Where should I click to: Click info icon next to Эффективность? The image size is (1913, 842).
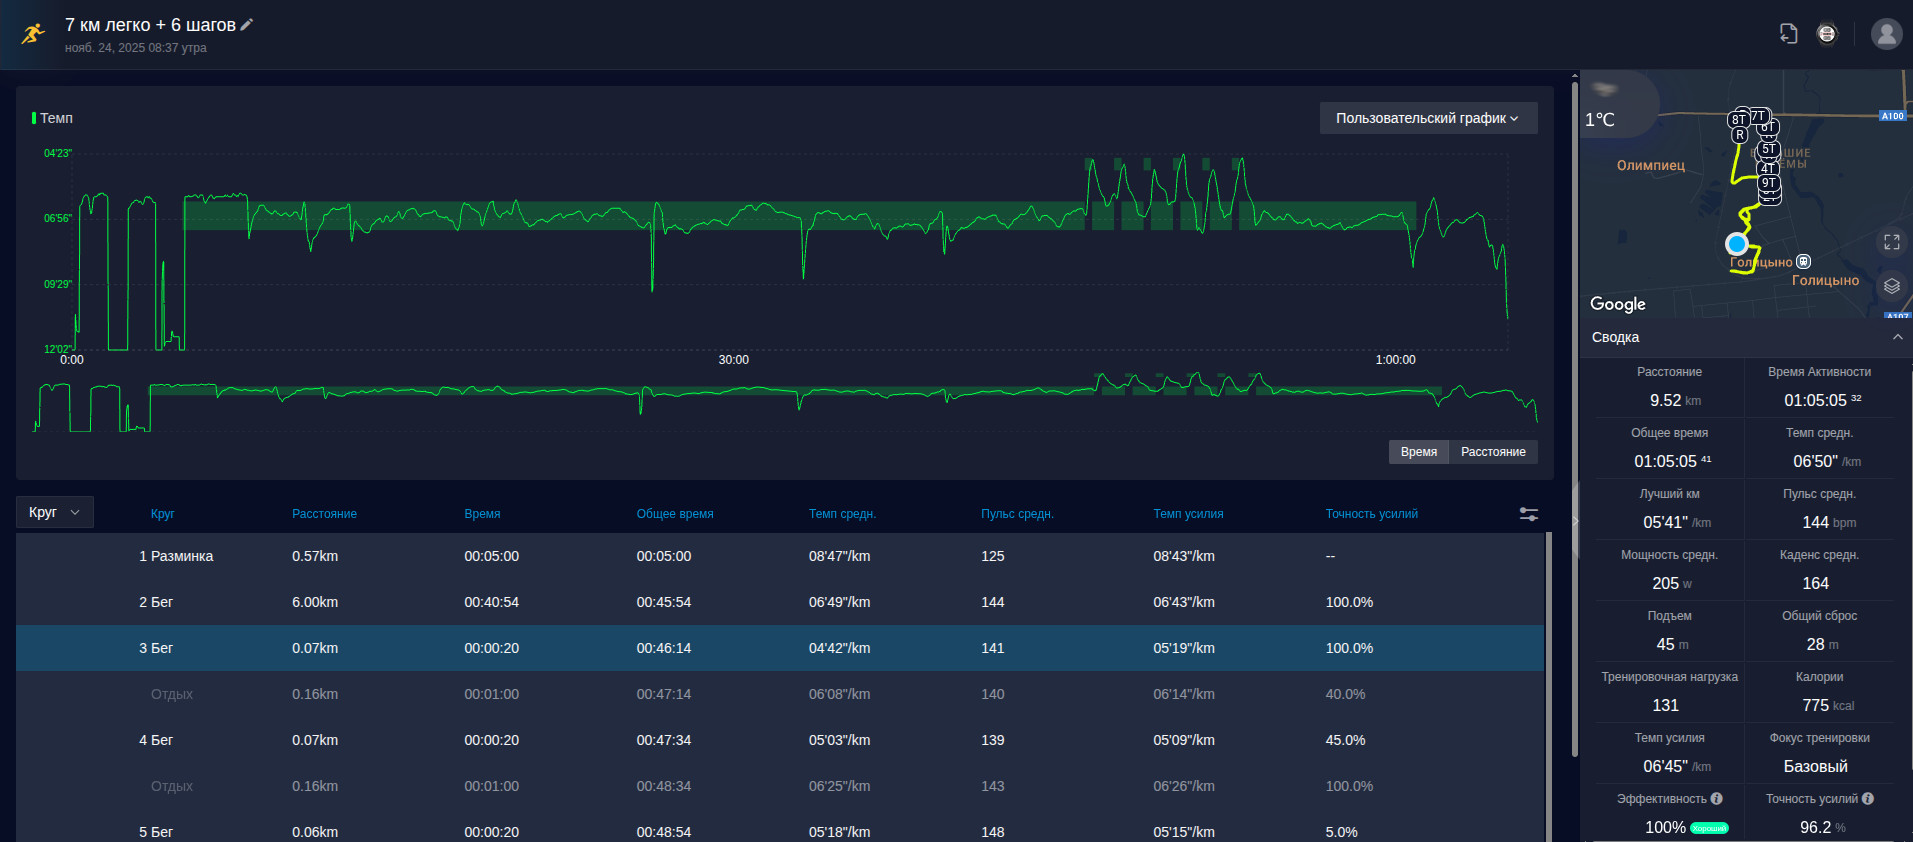[x=1717, y=798]
